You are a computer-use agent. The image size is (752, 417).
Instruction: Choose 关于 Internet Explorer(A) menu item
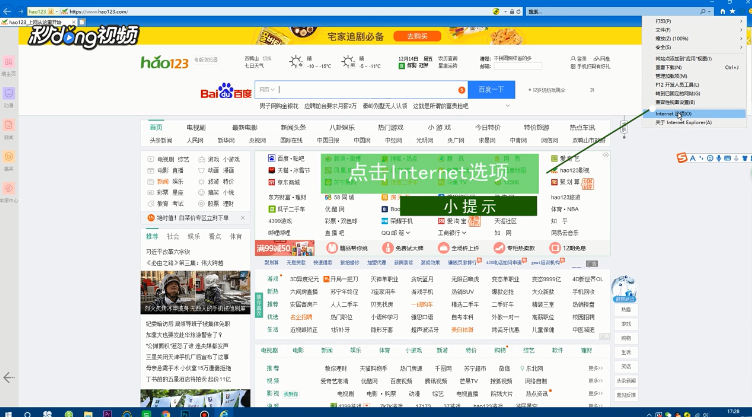pyautogui.click(x=694, y=122)
